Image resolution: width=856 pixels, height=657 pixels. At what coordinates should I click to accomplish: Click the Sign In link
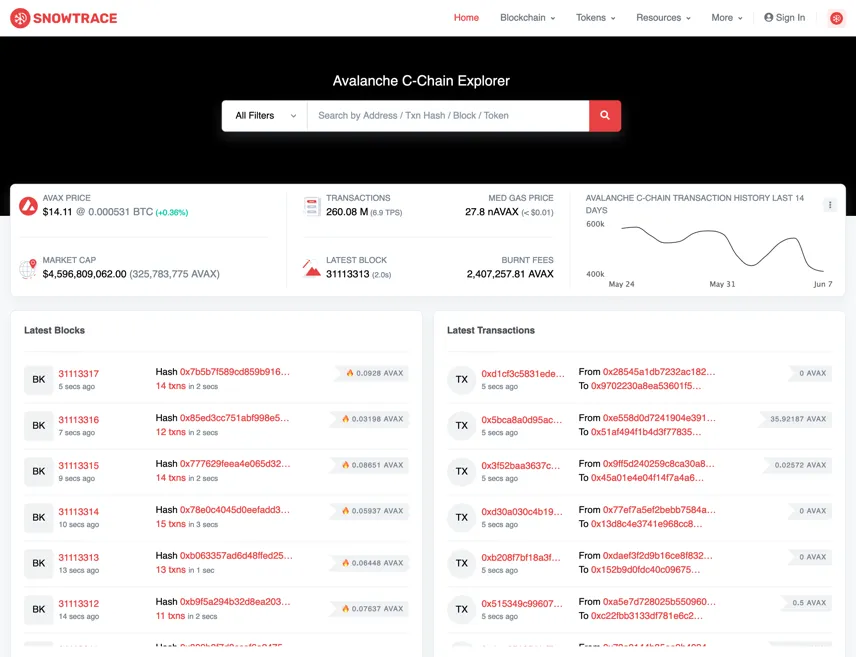click(784, 17)
